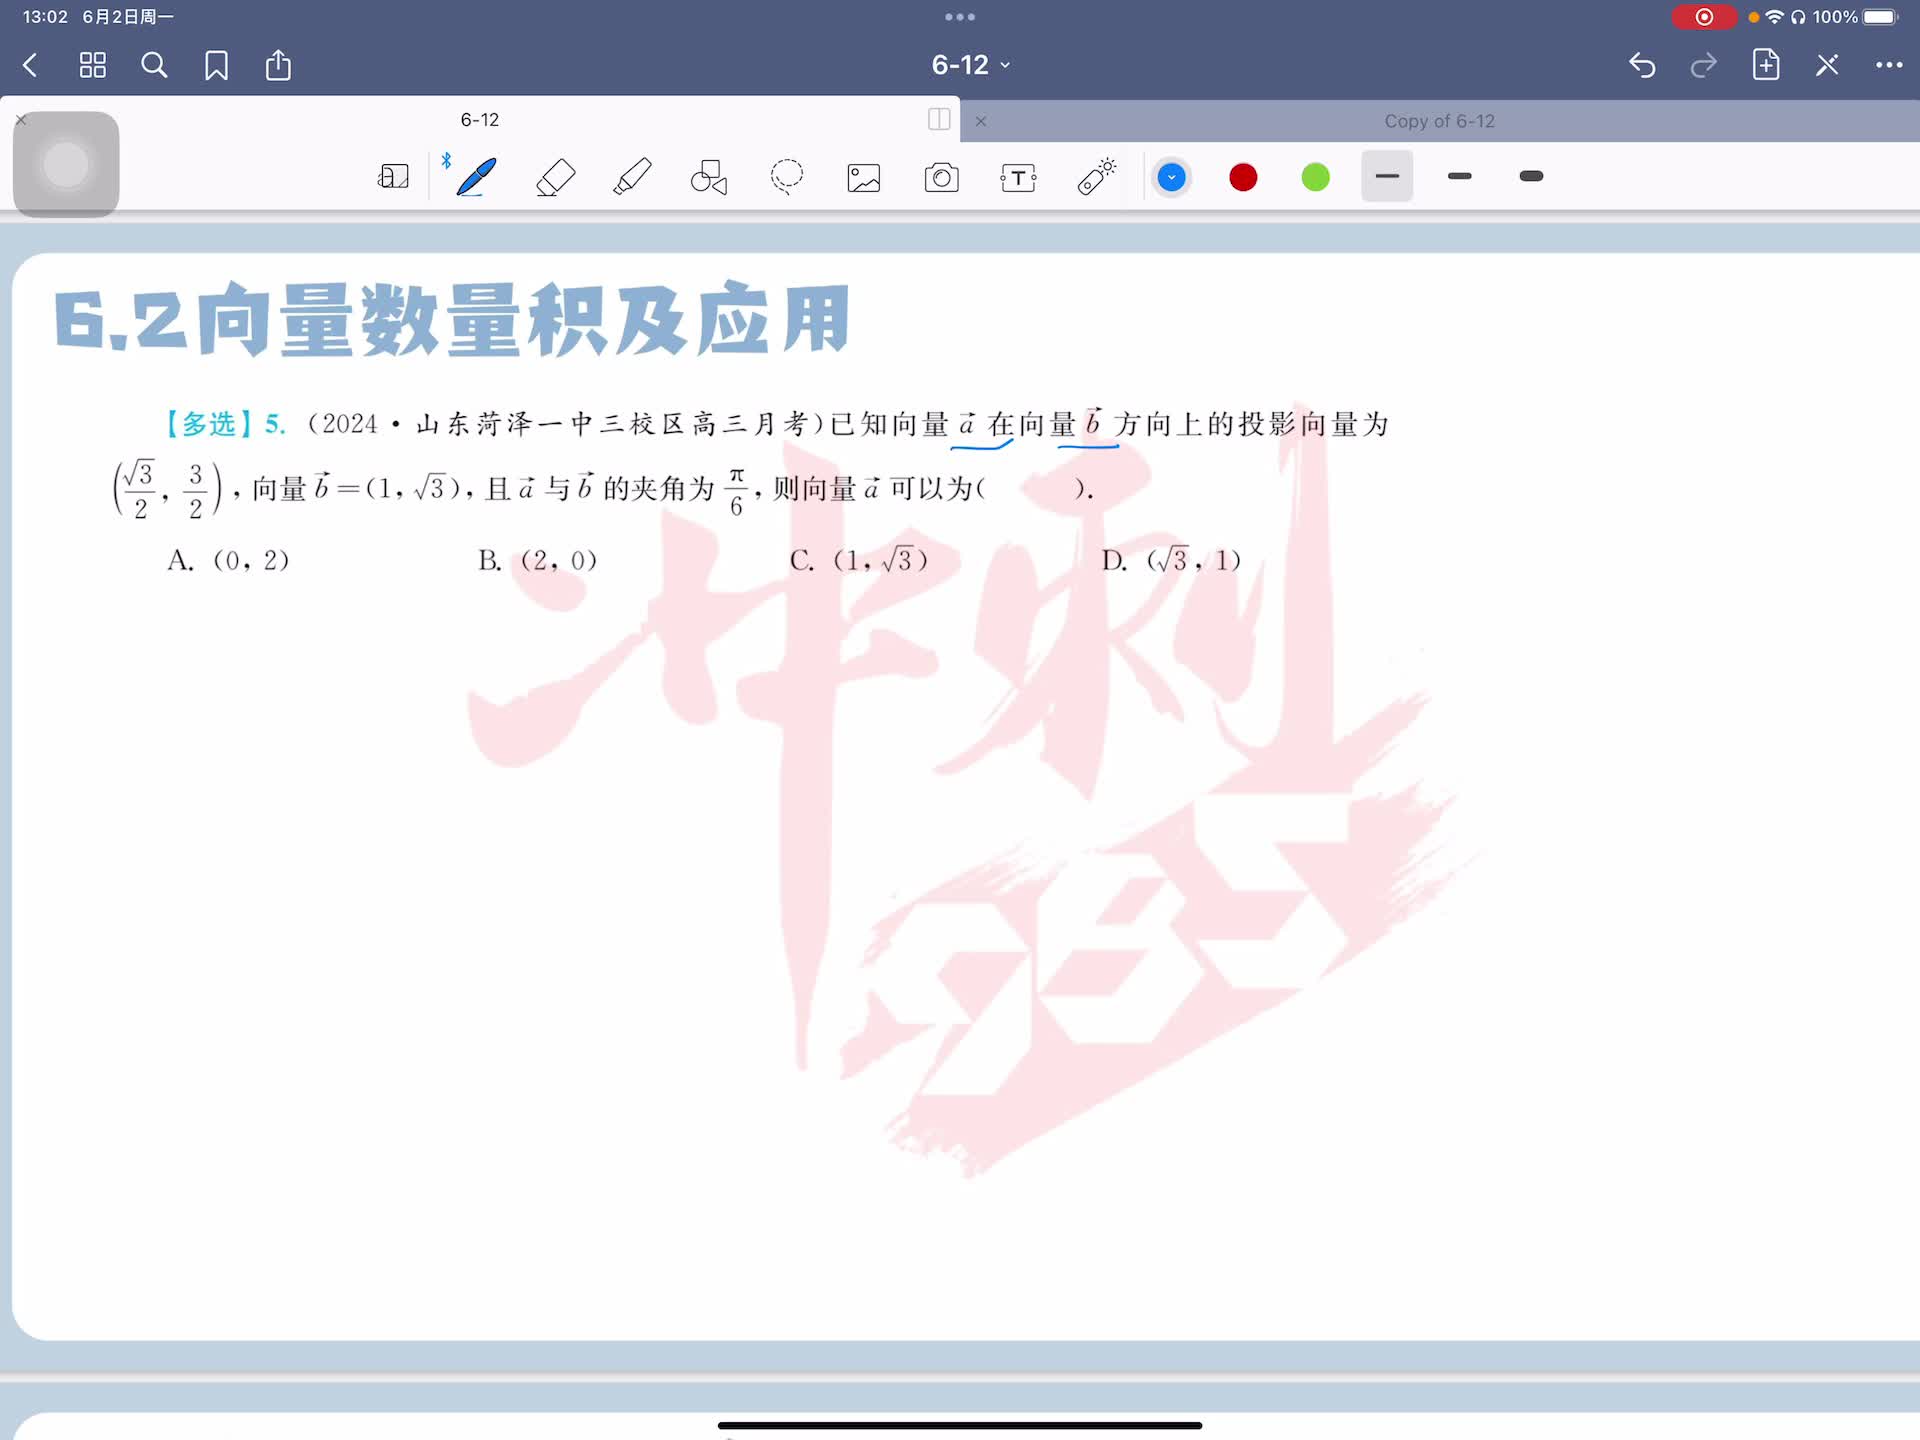The height and width of the screenshot is (1440, 1920).
Task: Open the Shapes tool
Action: (x=709, y=177)
